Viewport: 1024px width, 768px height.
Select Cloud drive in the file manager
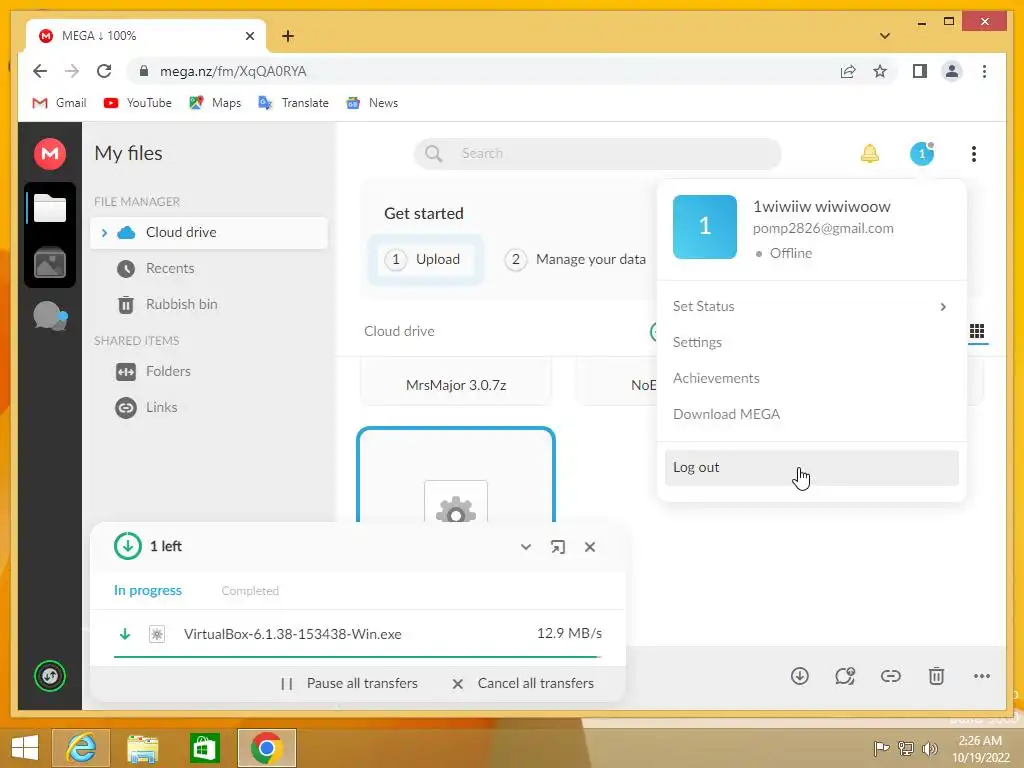point(209,232)
